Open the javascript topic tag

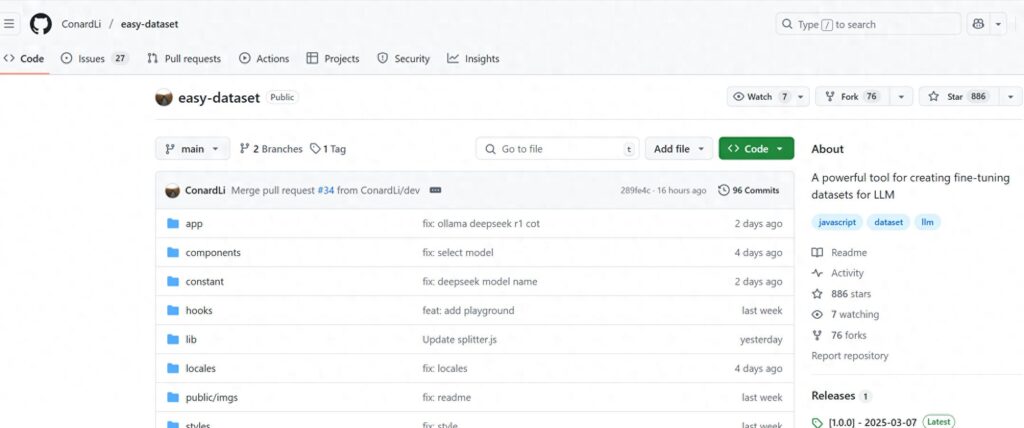tap(836, 222)
